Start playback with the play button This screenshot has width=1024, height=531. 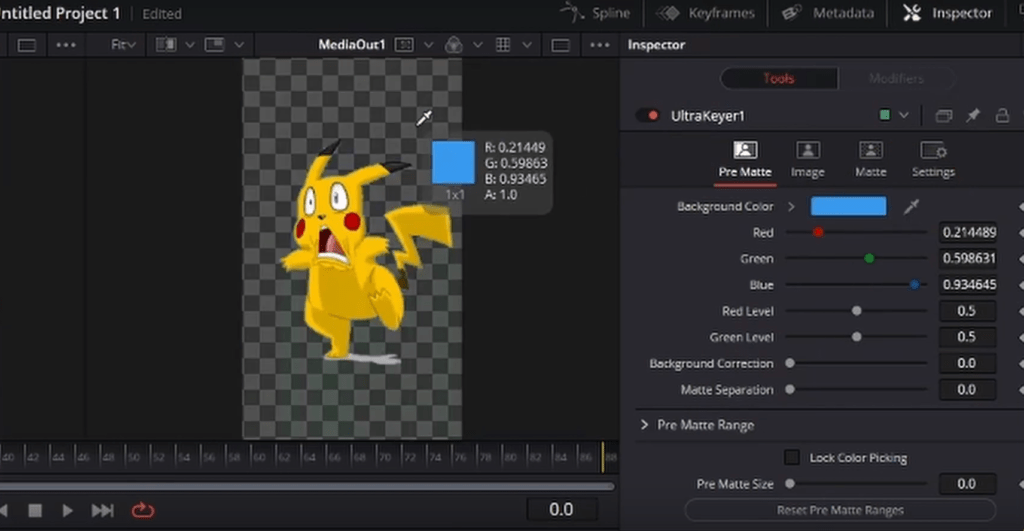click(x=67, y=511)
